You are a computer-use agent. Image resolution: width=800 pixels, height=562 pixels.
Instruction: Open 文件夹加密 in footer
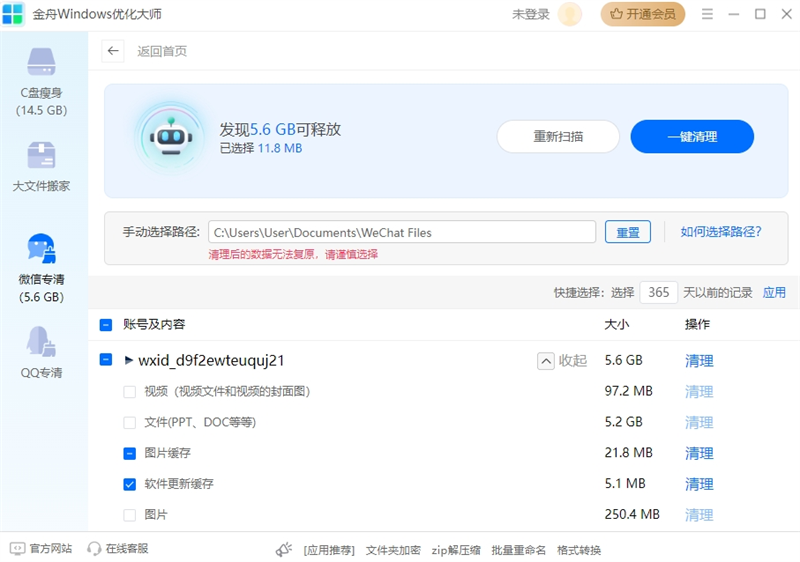tap(393, 550)
